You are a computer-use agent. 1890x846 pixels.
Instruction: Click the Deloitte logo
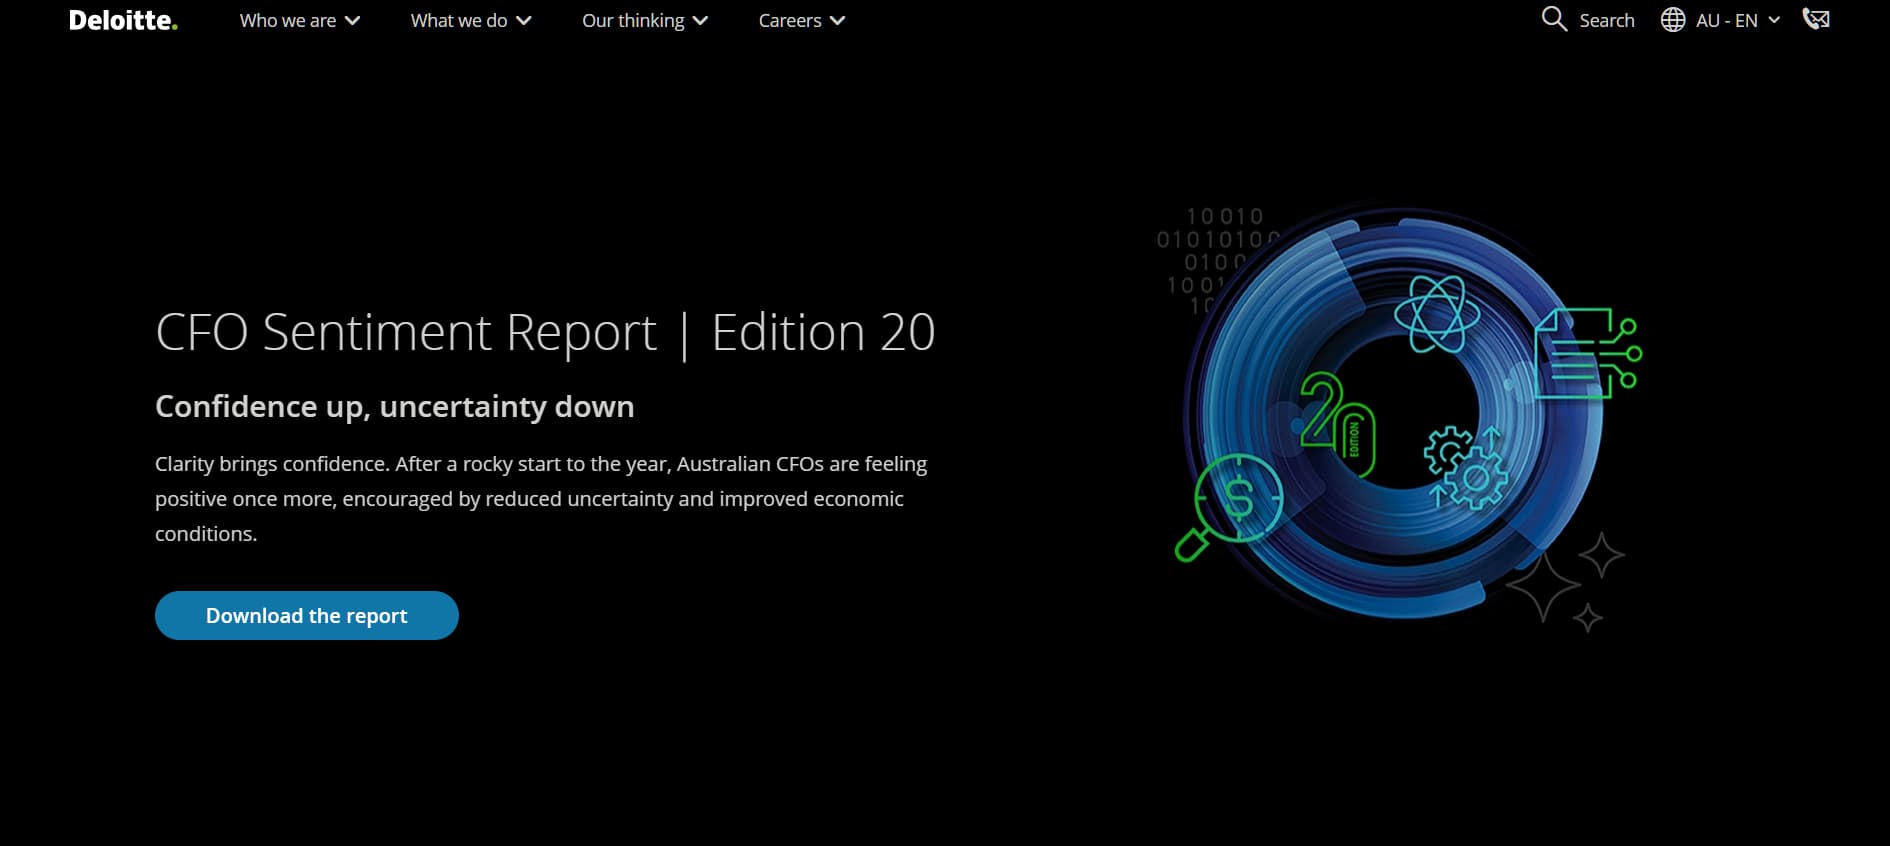(x=123, y=20)
